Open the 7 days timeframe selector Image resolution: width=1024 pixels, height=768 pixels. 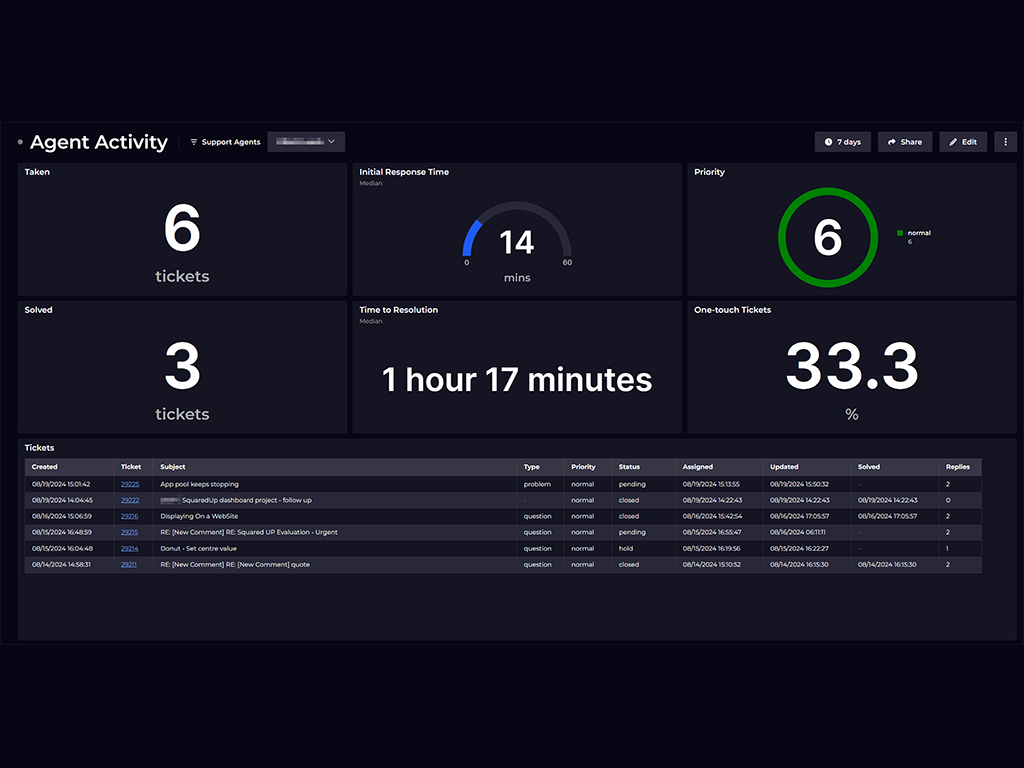842,142
